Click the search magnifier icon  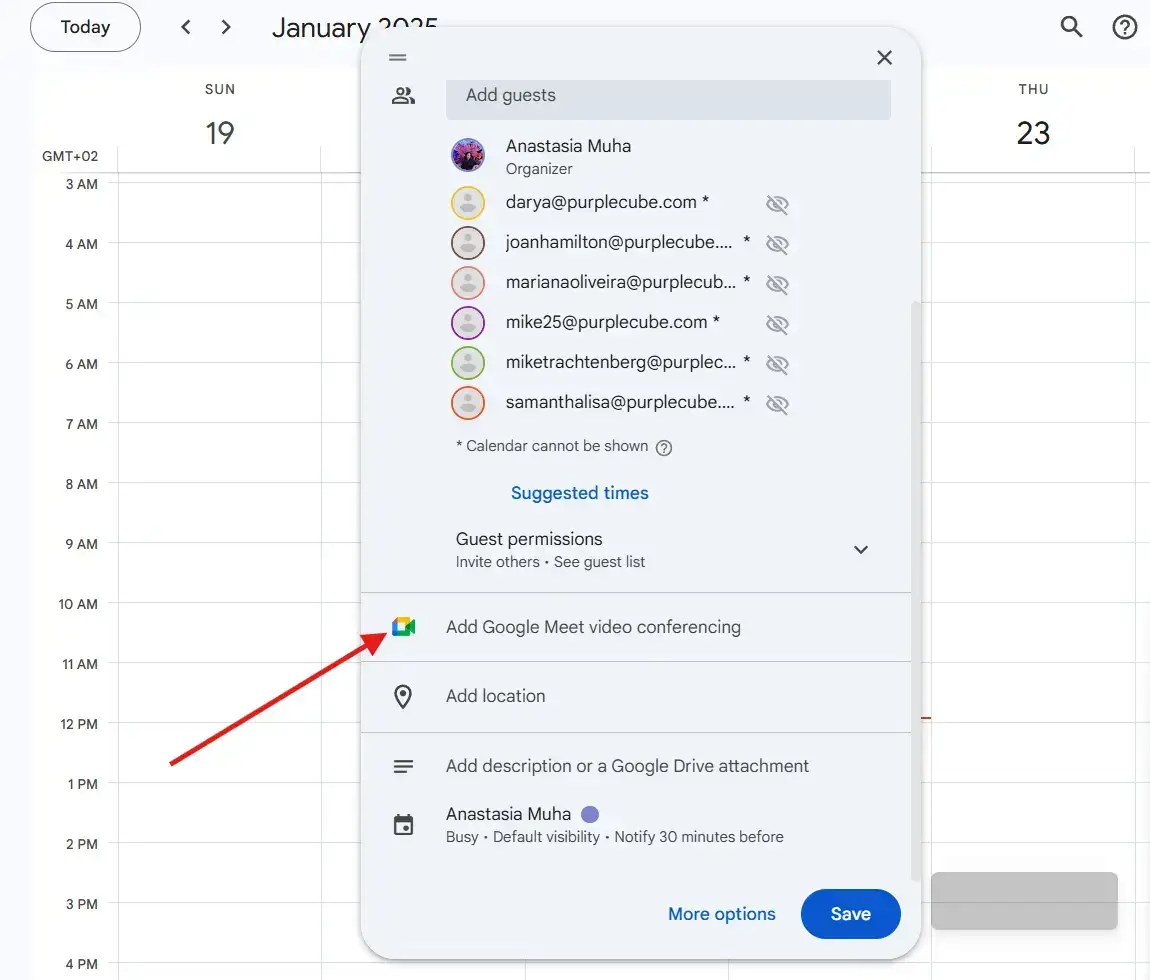[1071, 27]
